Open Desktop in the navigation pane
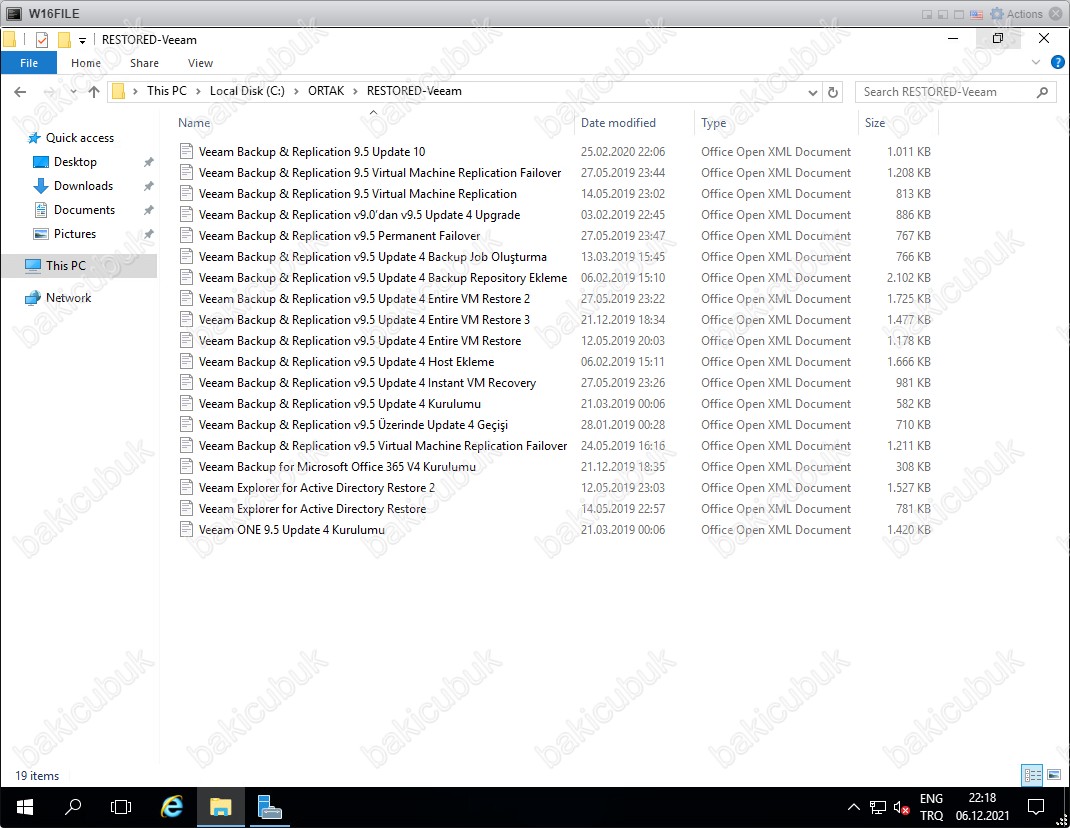This screenshot has height=828, width=1070. [75, 162]
